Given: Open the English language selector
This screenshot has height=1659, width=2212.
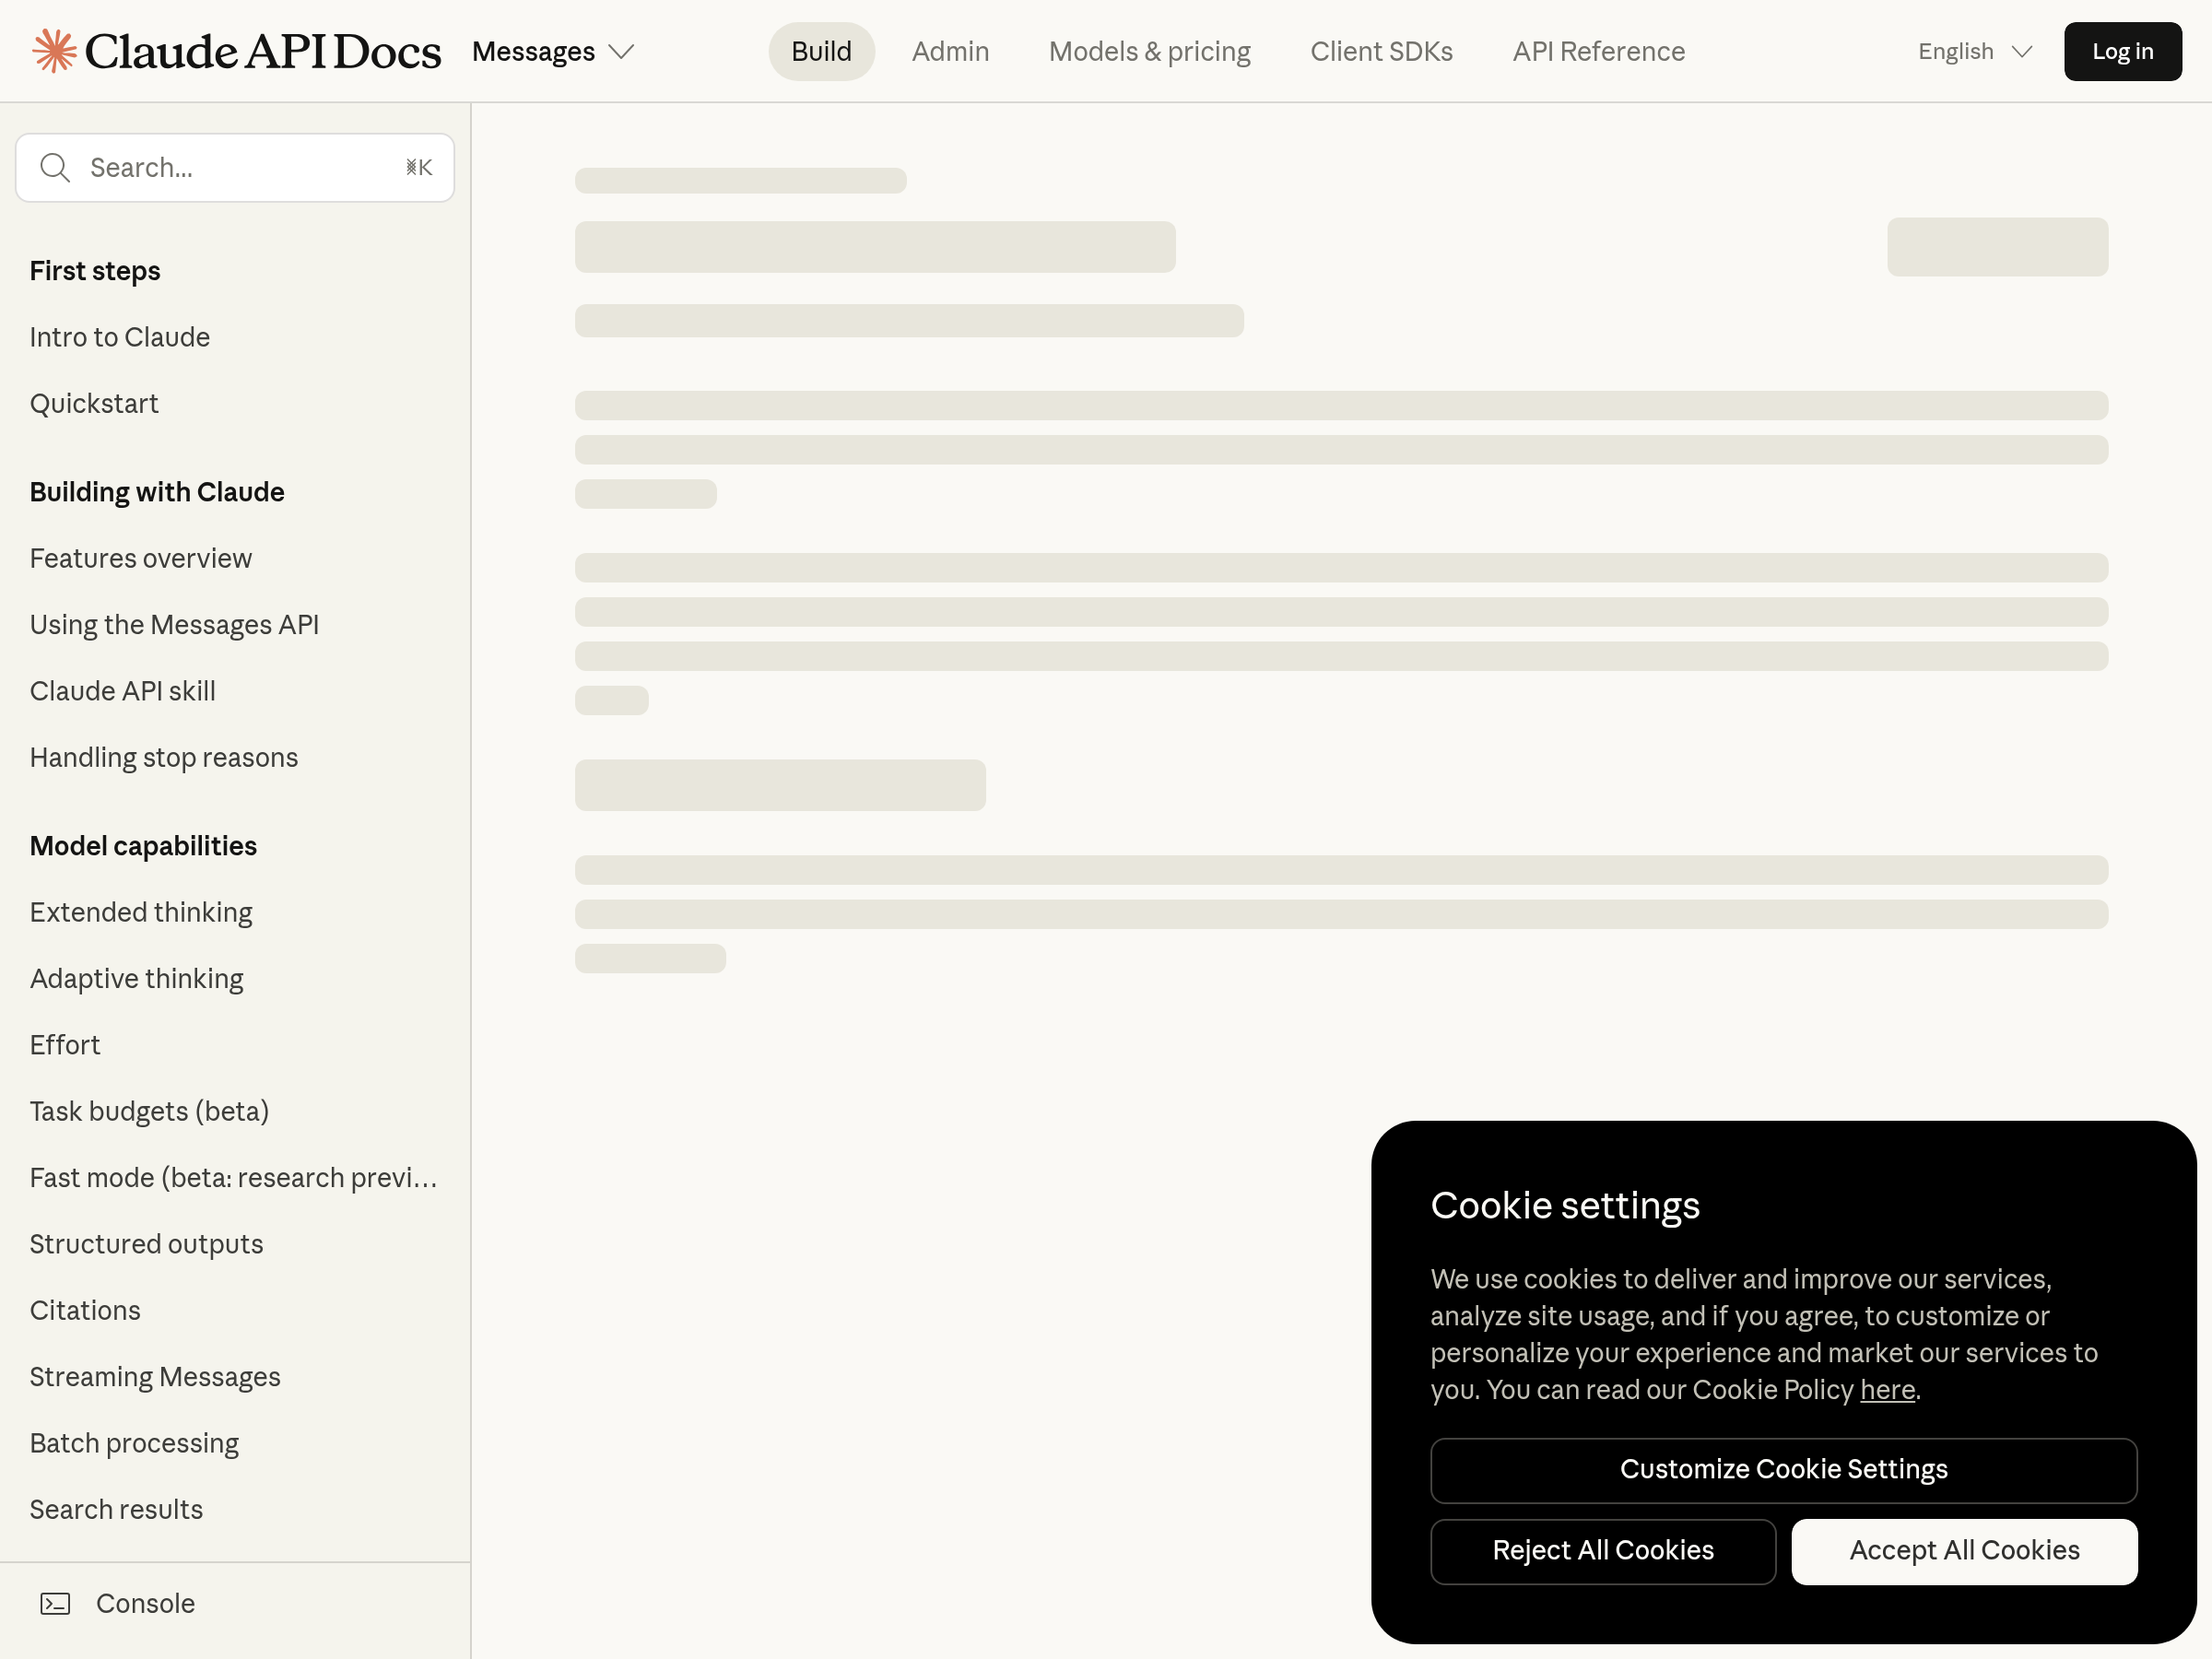Looking at the screenshot, I should point(1974,51).
